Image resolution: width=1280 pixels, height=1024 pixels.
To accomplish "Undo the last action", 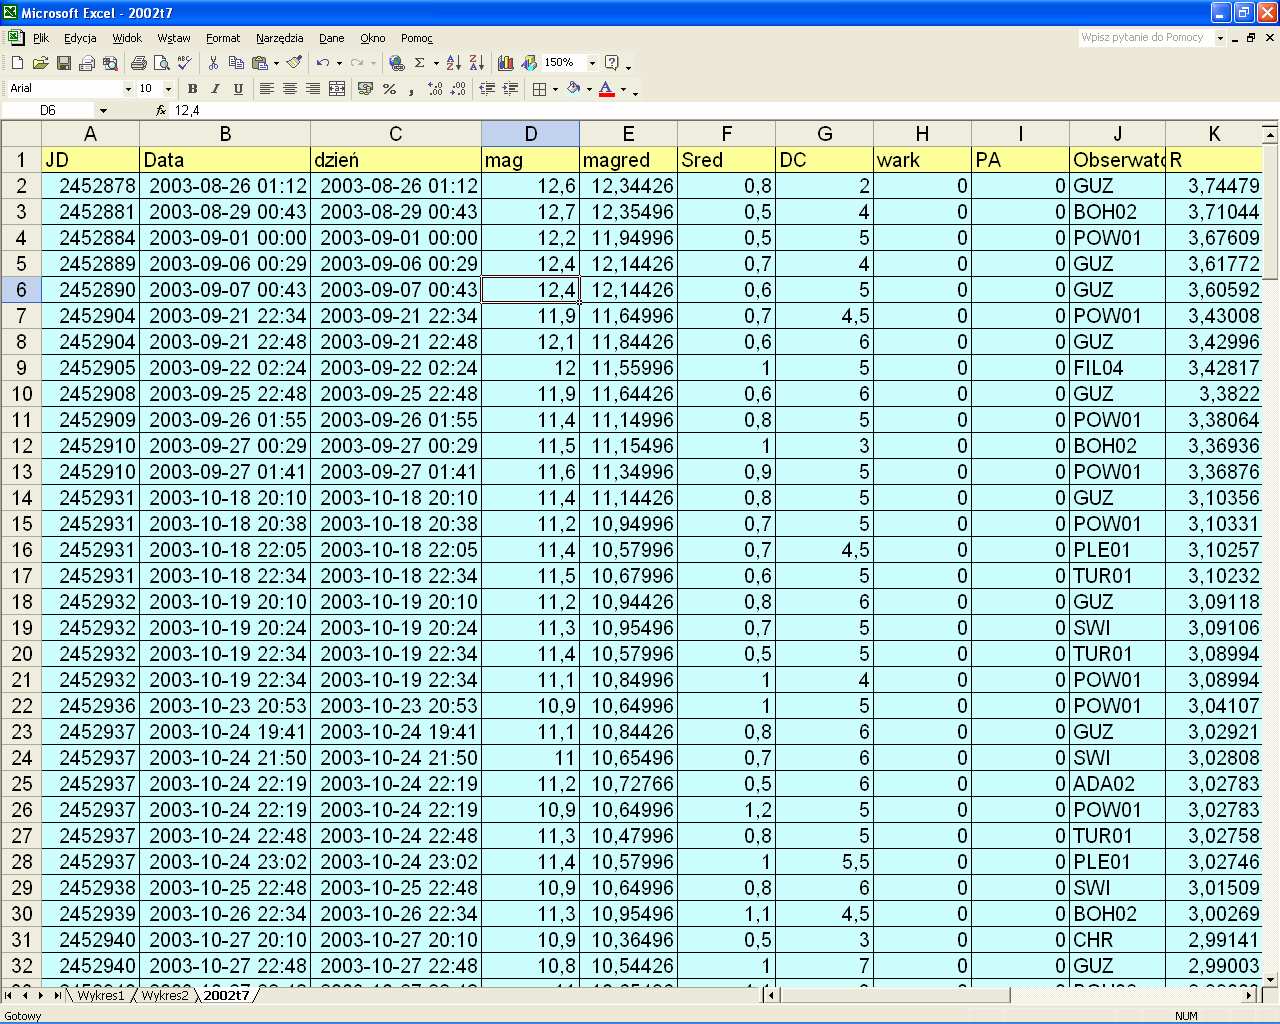I will (x=323, y=63).
